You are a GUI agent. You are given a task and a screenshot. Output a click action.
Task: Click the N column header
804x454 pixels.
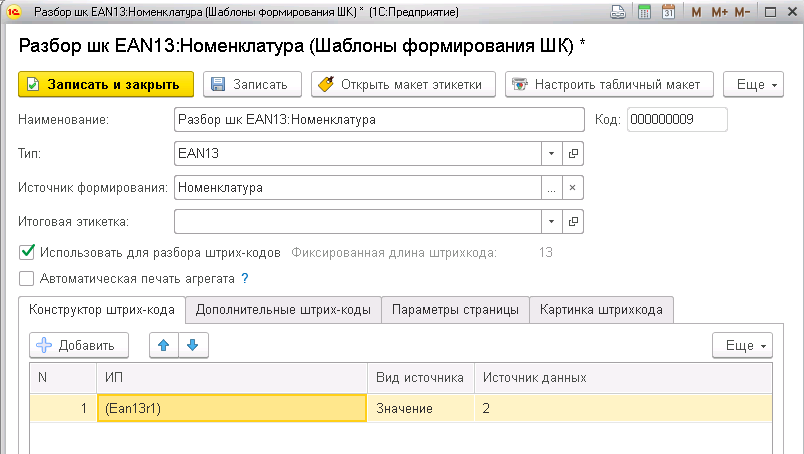click(x=63, y=378)
